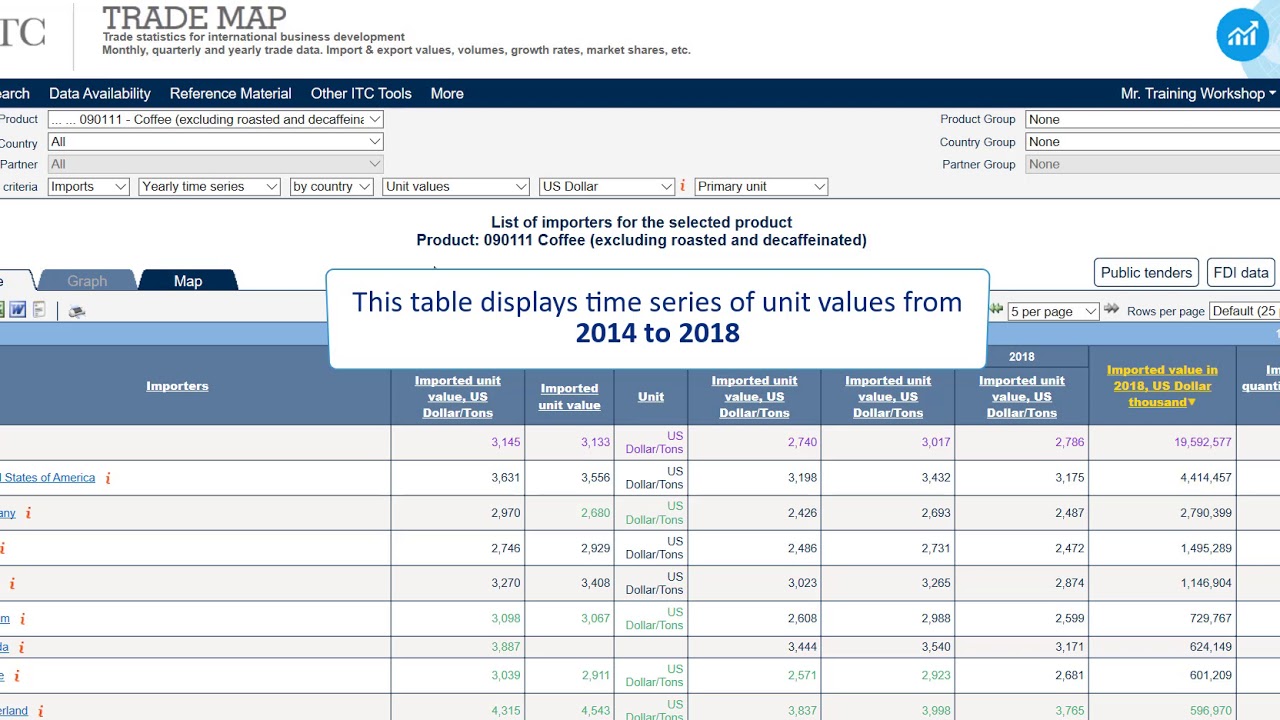Open the Yearly time series dropdown
The height and width of the screenshot is (720, 1280).
pyautogui.click(x=210, y=187)
